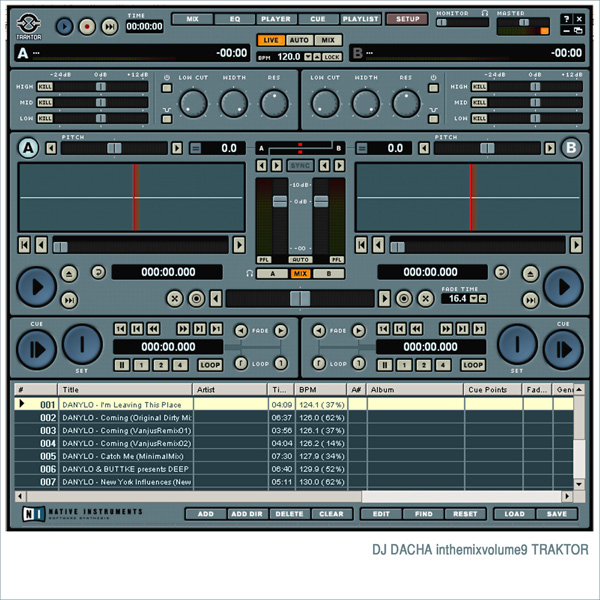Screen dimensions: 600x600
Task: Open the Playlist tab
Action: click(359, 19)
